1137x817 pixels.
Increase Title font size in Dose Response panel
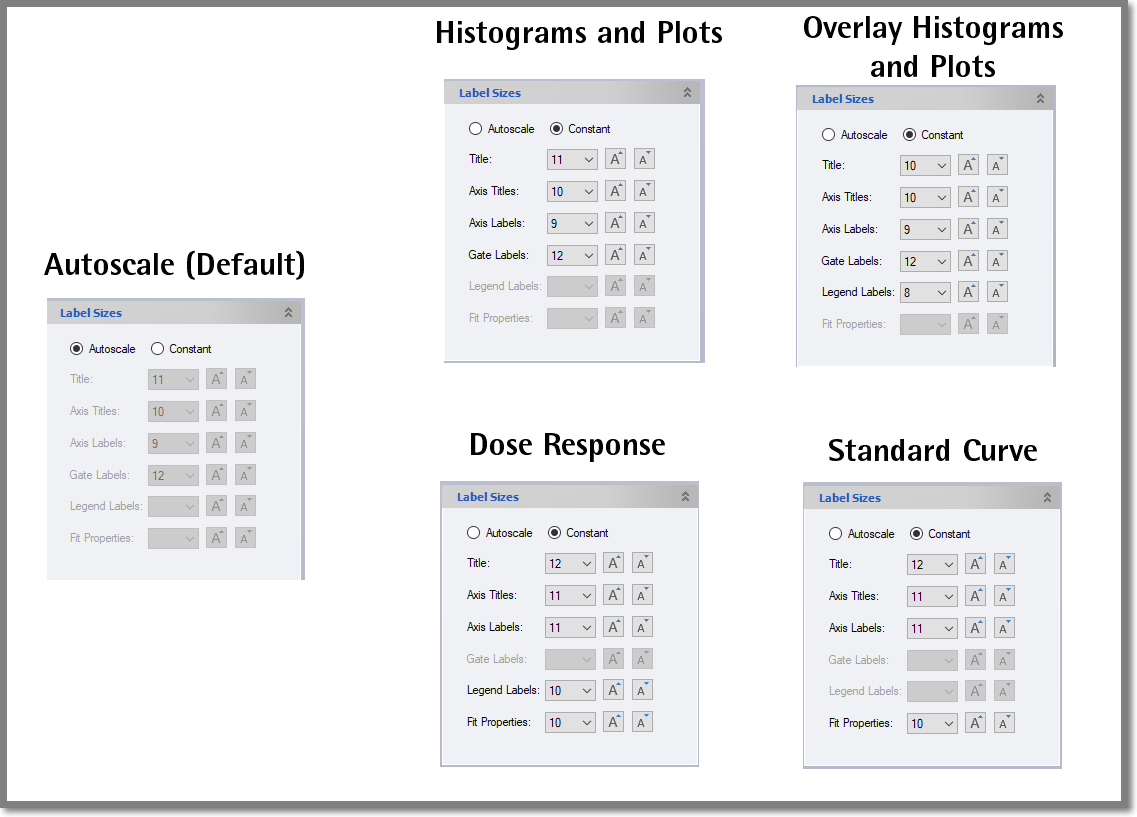(613, 563)
